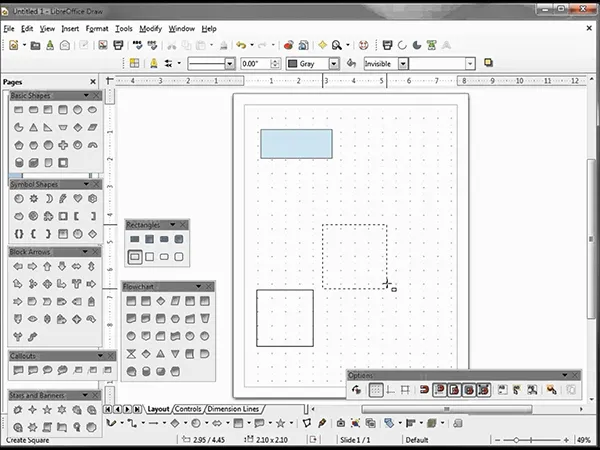Click the smiley face in Symbol Shapes

pyautogui.click(x=17, y=198)
